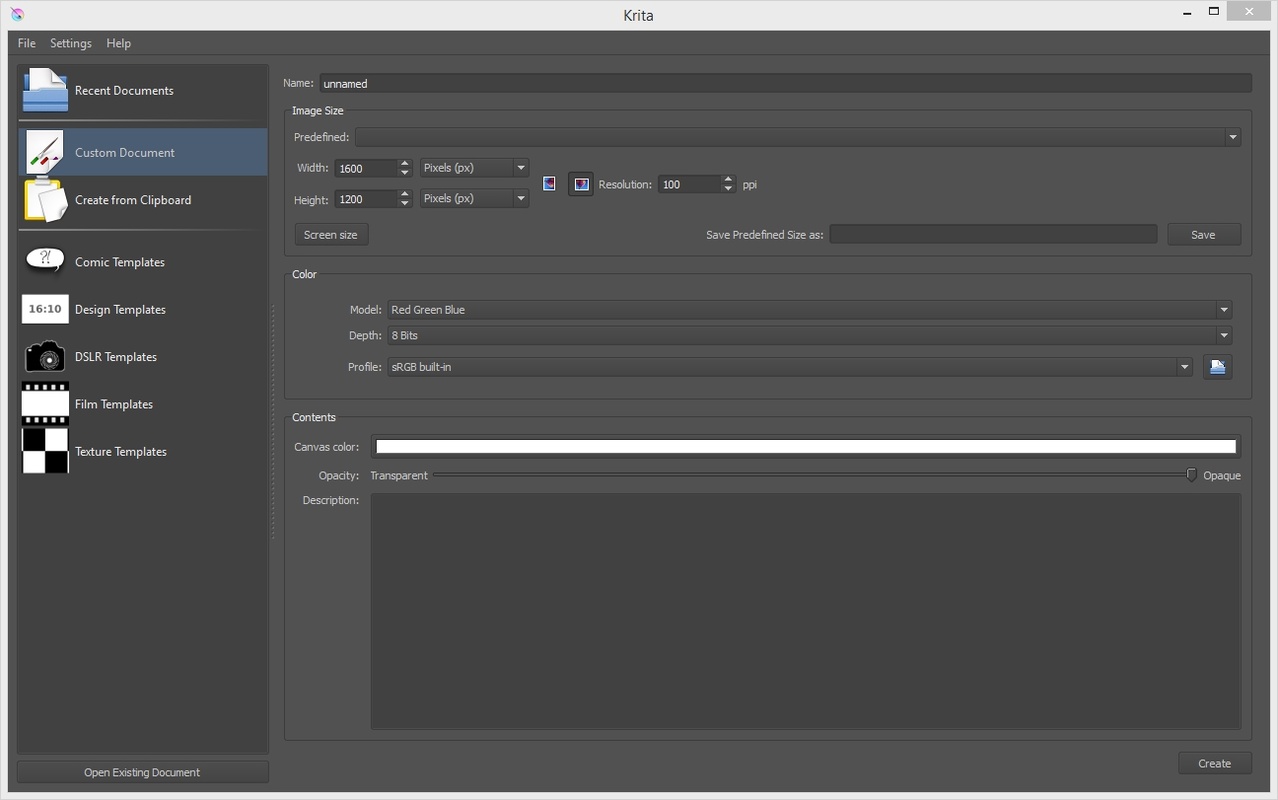Screen dimensions: 1278x800
Task: Click the Create from Clipboard icon
Action: pos(45,200)
